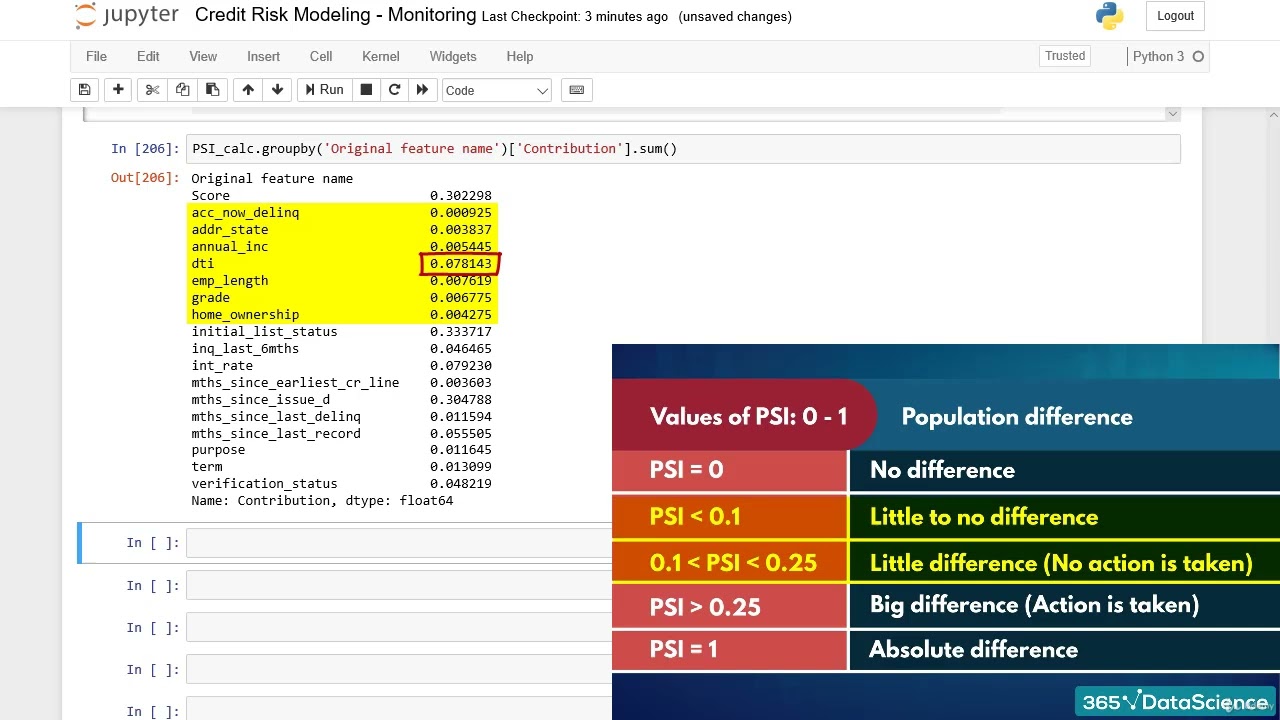Click mths_since_earliest_cr_line row label
This screenshot has width=1280, height=720.
[x=295, y=383]
